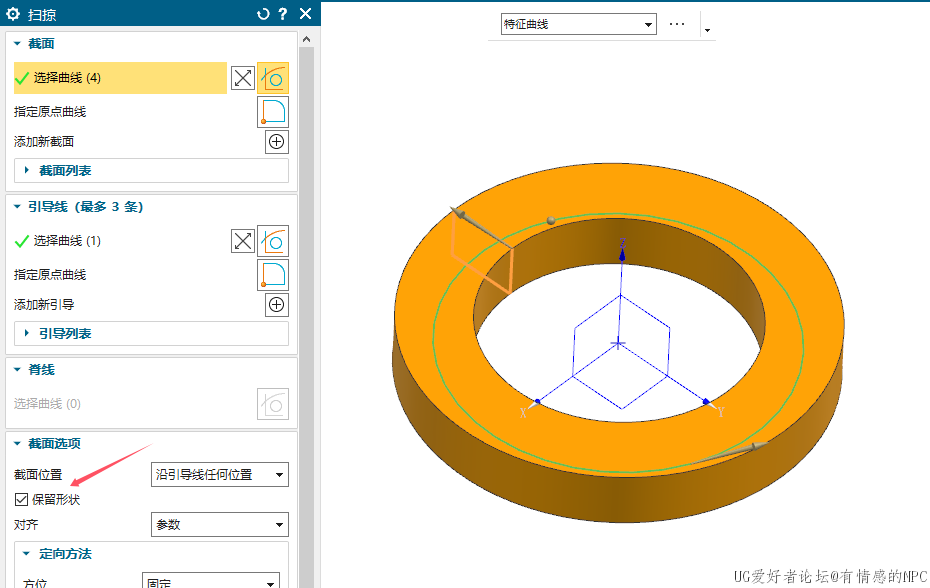Screen dimensions: 930x588
Task: Expand the 截面列表 group
Action: click(x=65, y=171)
